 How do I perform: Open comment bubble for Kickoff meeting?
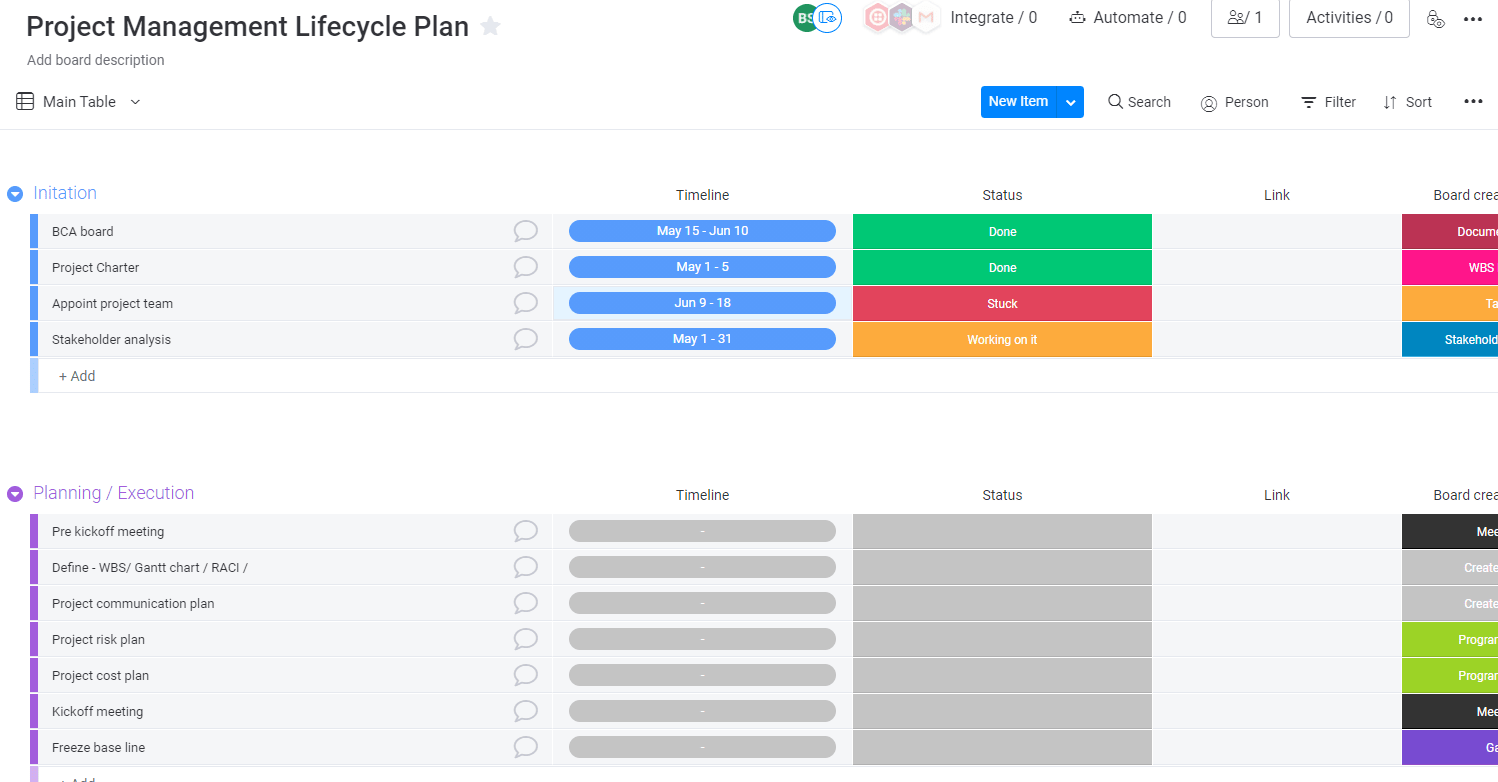526,711
